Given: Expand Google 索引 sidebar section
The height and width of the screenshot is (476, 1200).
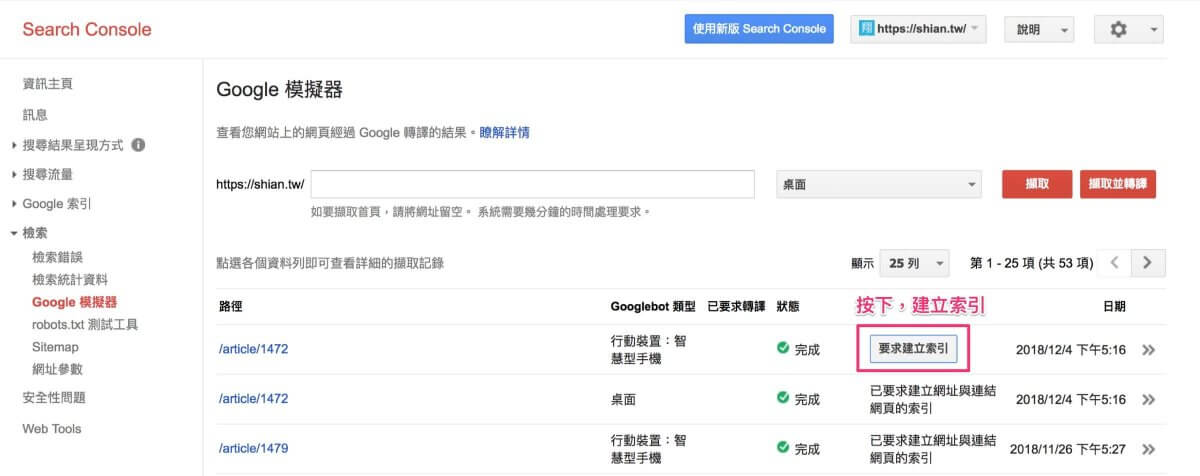Looking at the screenshot, I should point(57,204).
